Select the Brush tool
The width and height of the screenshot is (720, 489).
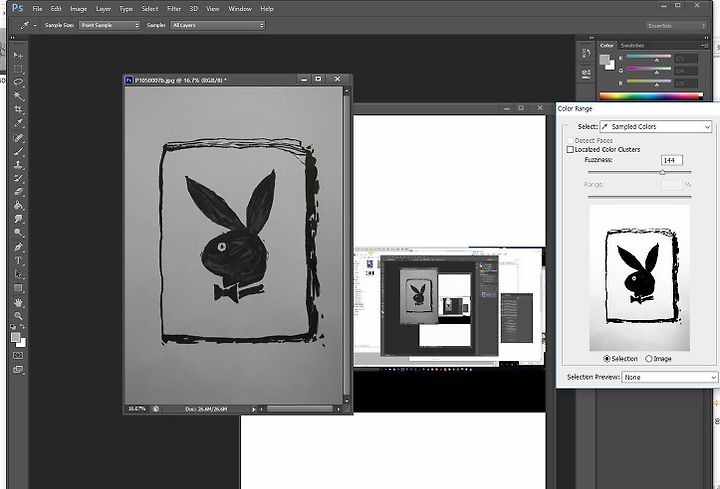(18, 151)
